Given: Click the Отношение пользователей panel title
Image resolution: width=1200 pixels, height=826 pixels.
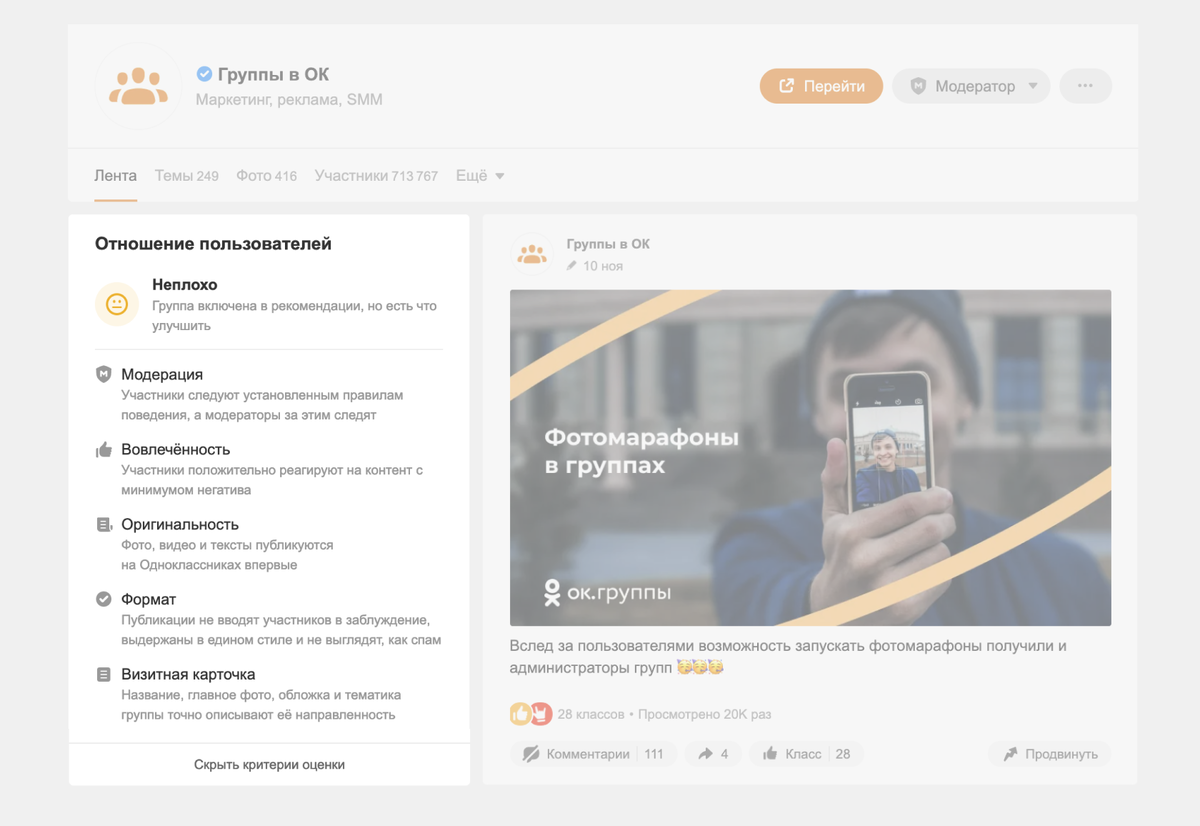Looking at the screenshot, I should pos(213,244).
